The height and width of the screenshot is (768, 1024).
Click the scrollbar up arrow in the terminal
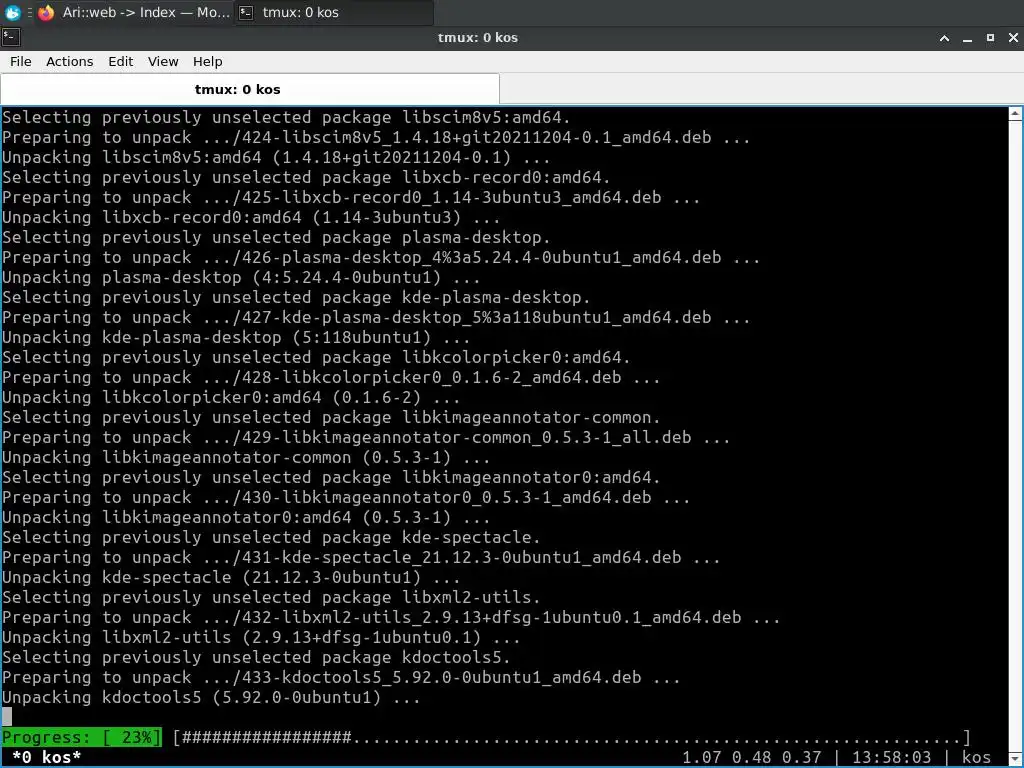[1016, 114]
